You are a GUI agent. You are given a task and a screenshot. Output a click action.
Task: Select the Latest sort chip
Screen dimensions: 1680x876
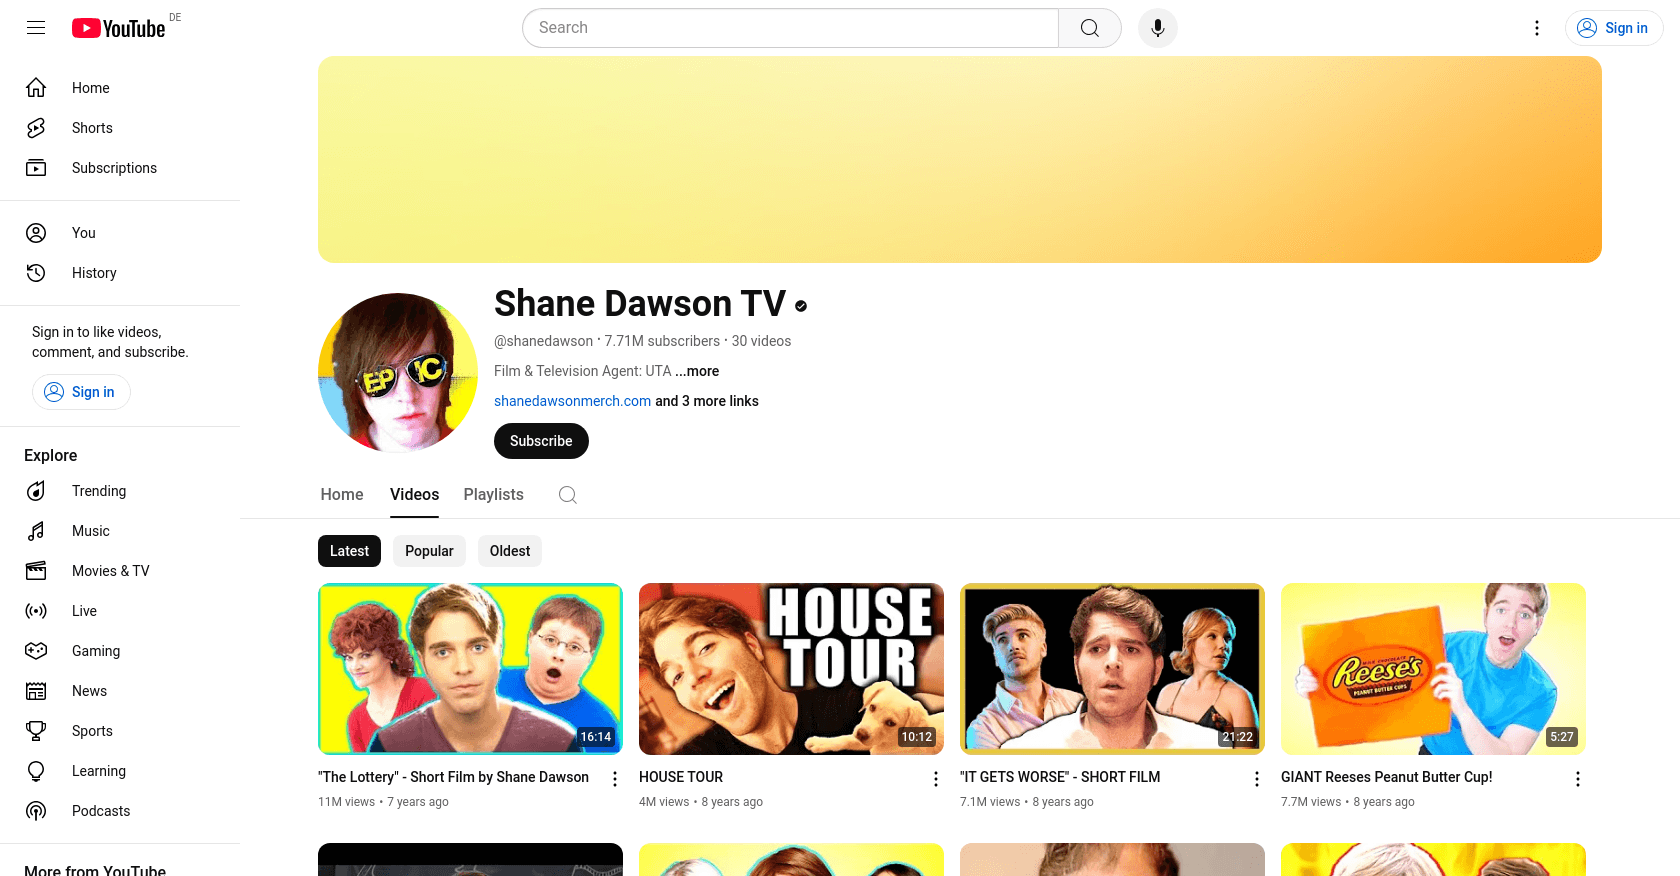[x=349, y=551]
